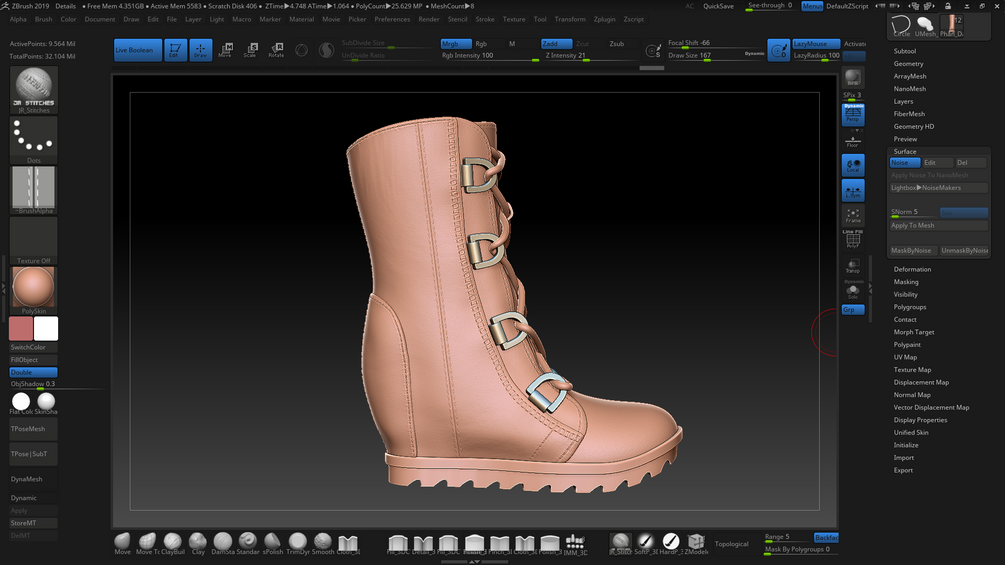The width and height of the screenshot is (1005, 565).
Task: Select the Move transform tool icon
Action: (225, 49)
